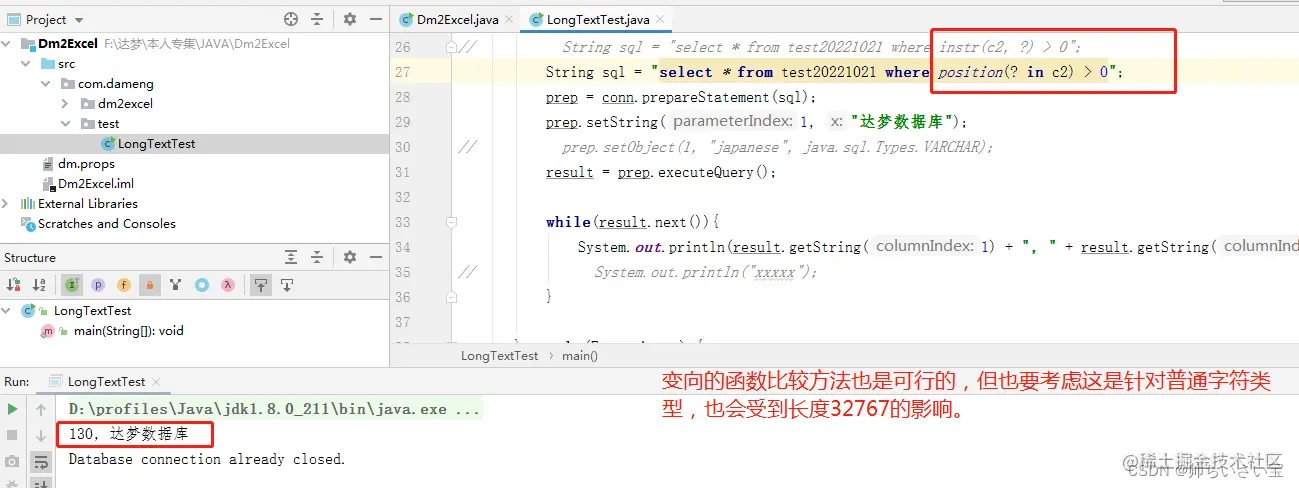Toggle the blue circle filter in Structure
The height and width of the screenshot is (488, 1299).
(202, 285)
